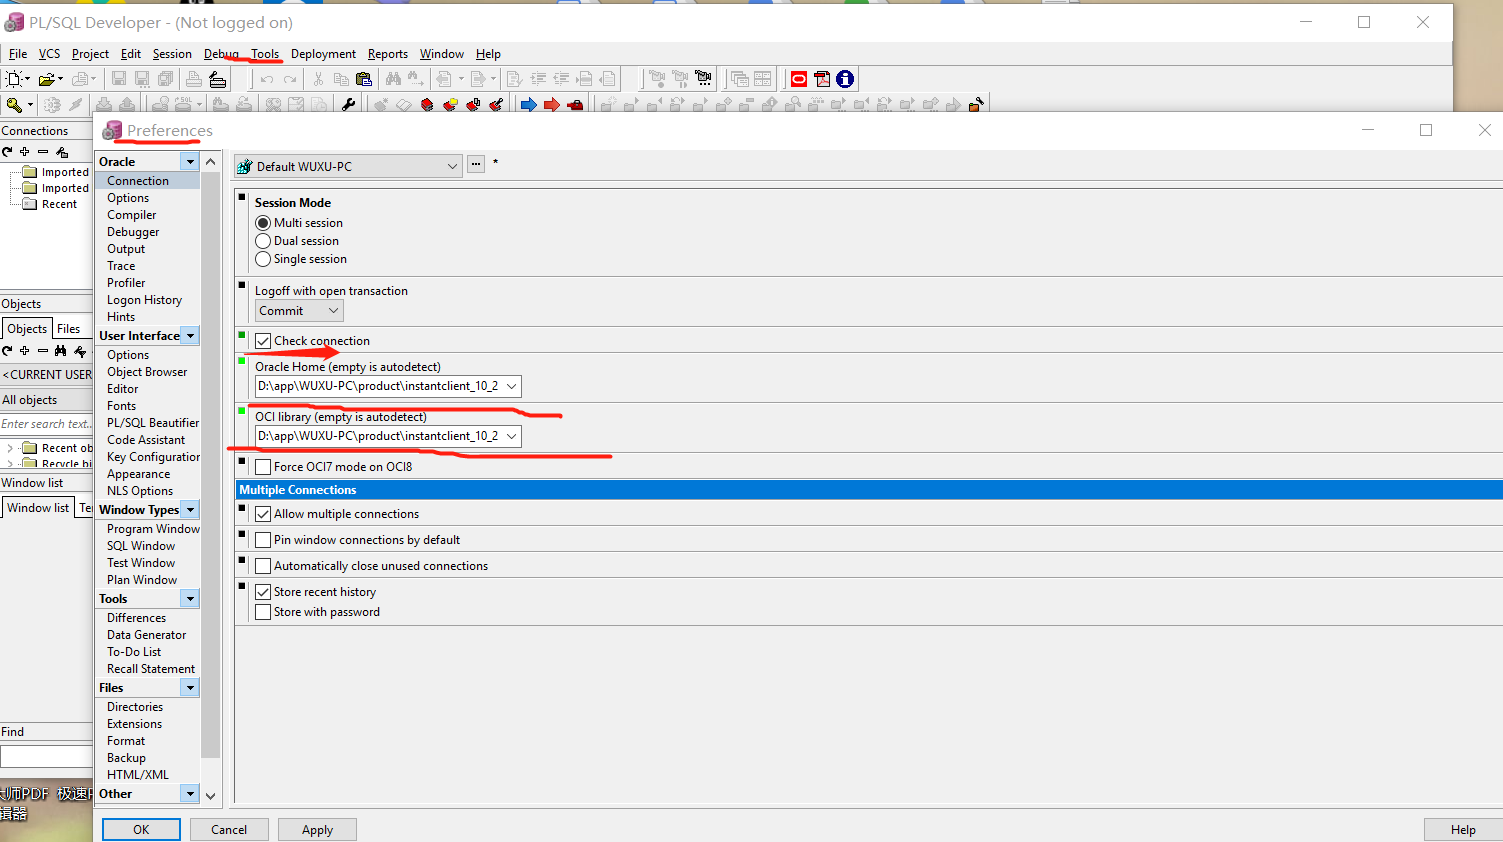Remove connection with the minus icon

(x=43, y=152)
